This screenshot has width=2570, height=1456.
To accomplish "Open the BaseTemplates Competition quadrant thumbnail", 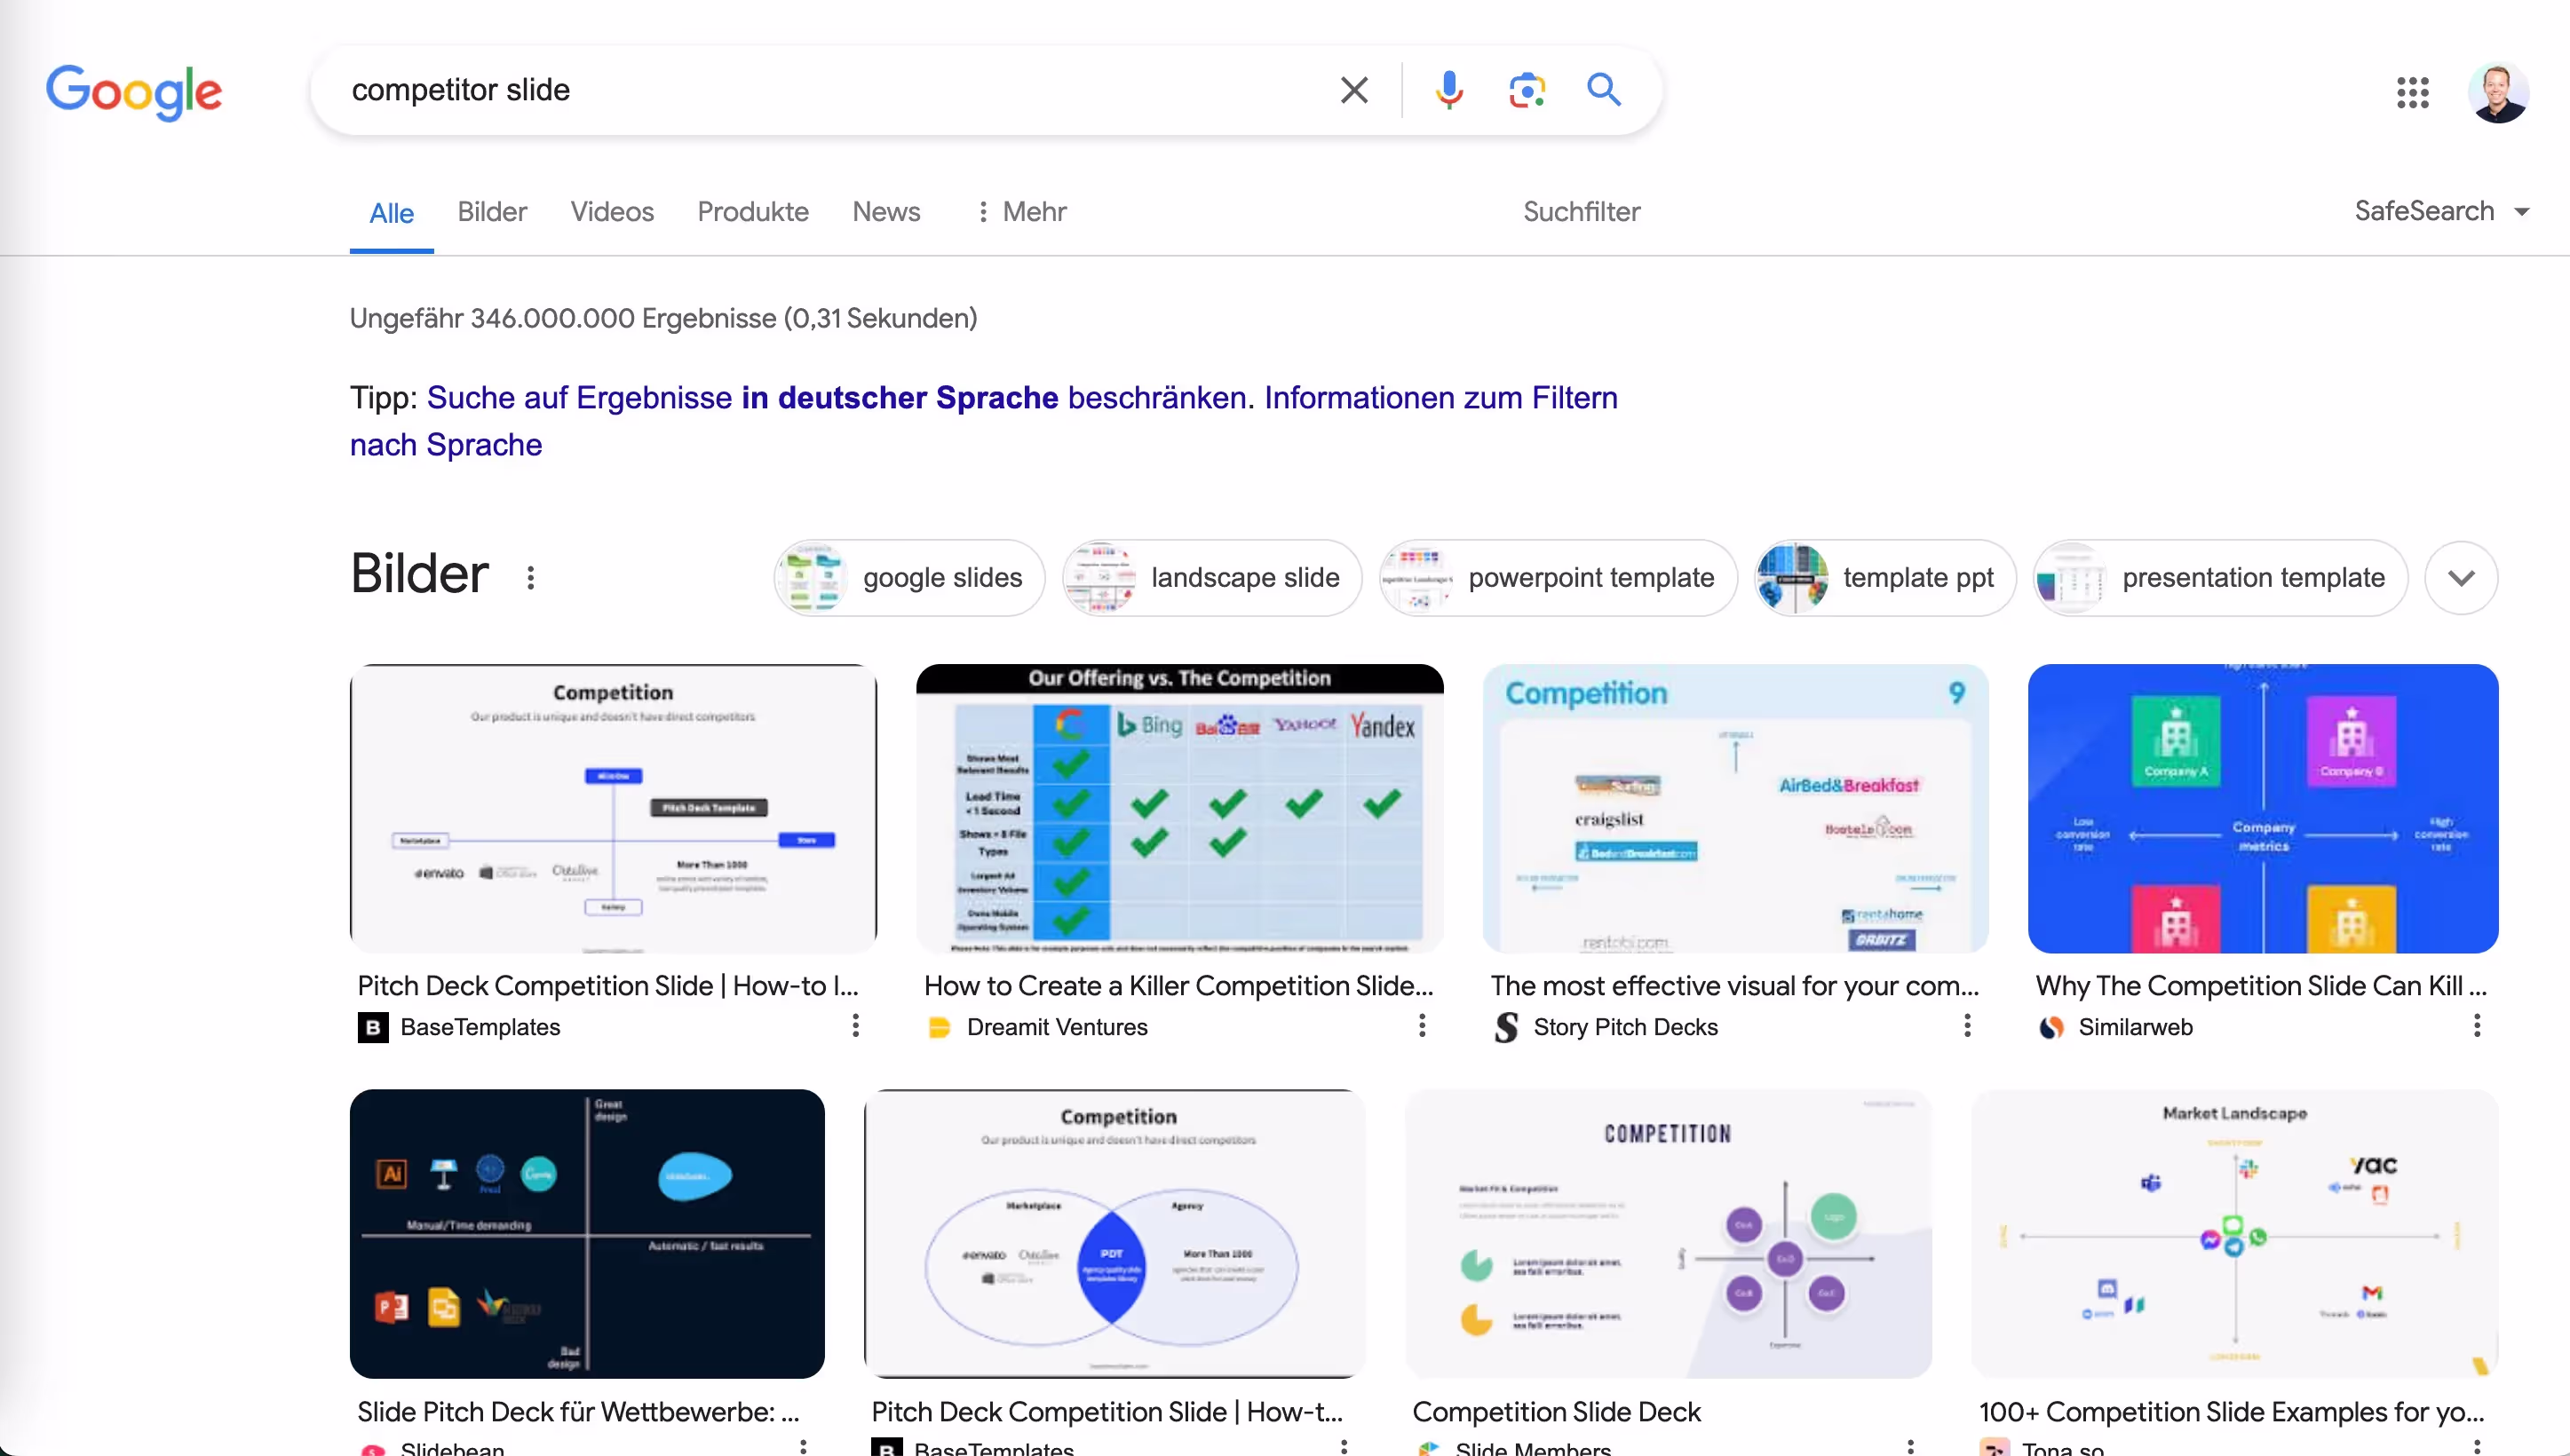I will point(613,808).
